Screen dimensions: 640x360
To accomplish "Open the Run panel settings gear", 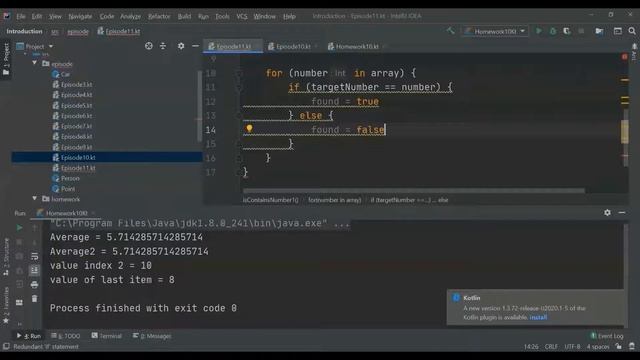I will pos(607,213).
